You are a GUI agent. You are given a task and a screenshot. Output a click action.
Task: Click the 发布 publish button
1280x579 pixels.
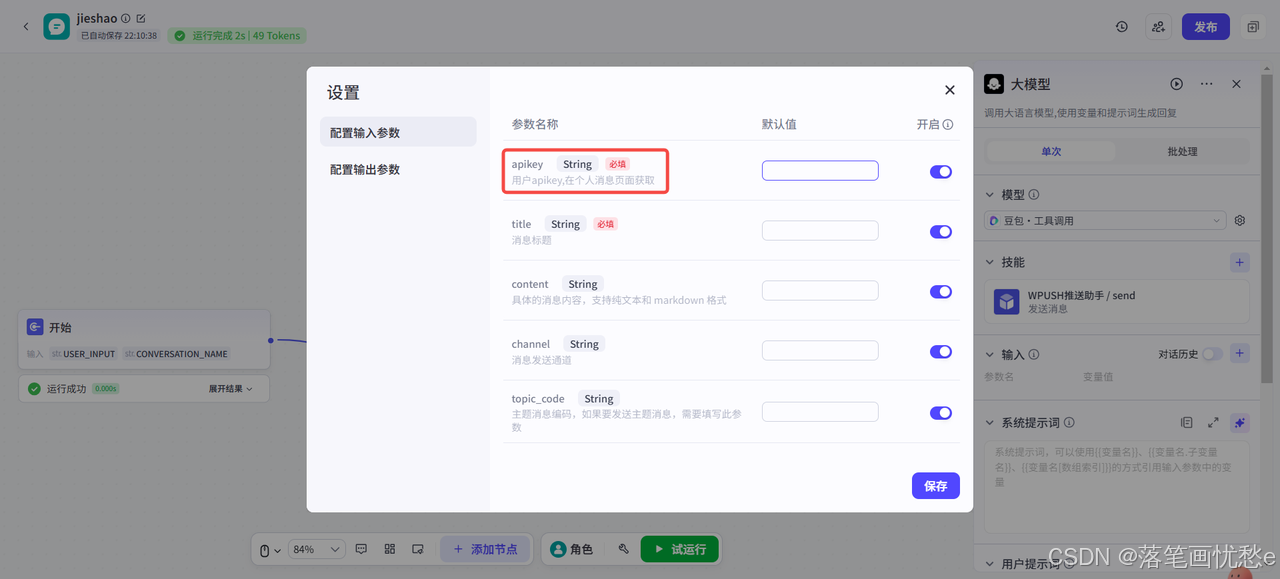pyautogui.click(x=1206, y=27)
